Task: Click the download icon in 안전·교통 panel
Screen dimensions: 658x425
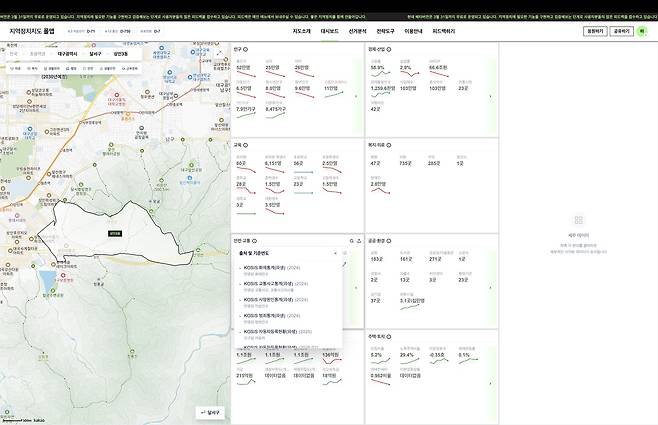Action: pyautogui.click(x=359, y=241)
